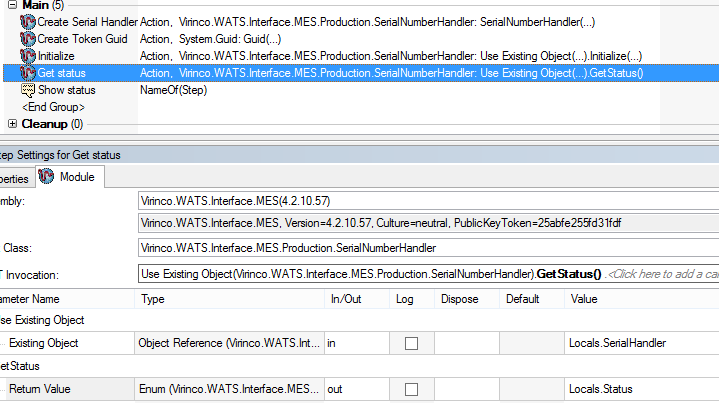Screen dimensions: 719x403
Task: Toggle Log checkbox for Existing Object
Action: [411, 343]
